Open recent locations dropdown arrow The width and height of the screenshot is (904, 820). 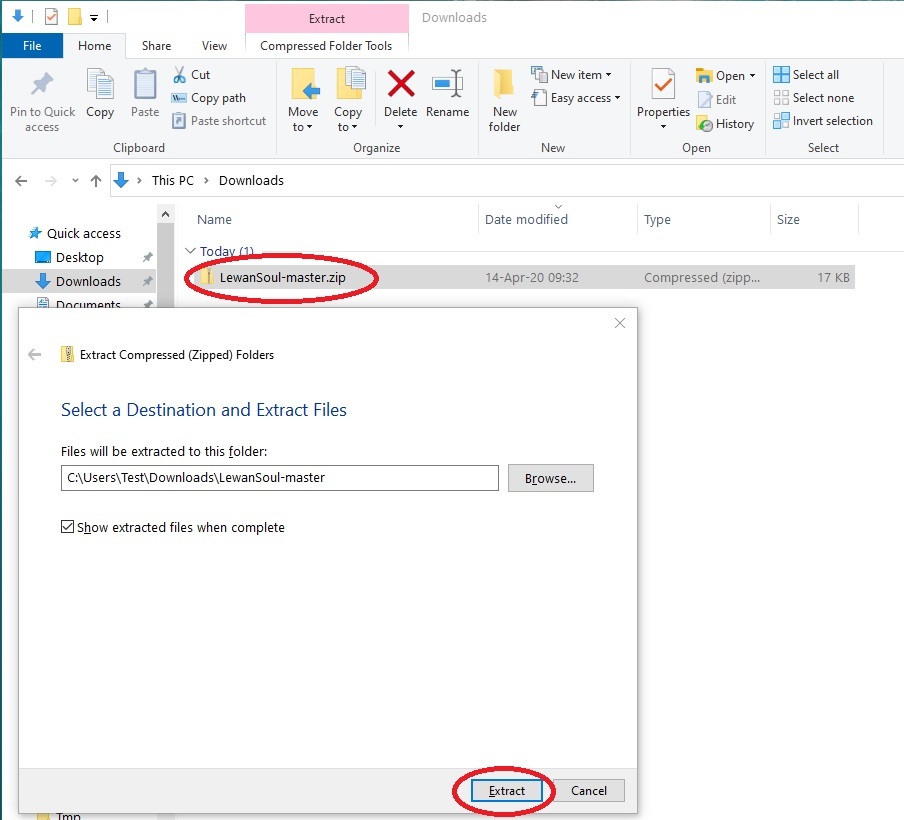(75, 181)
